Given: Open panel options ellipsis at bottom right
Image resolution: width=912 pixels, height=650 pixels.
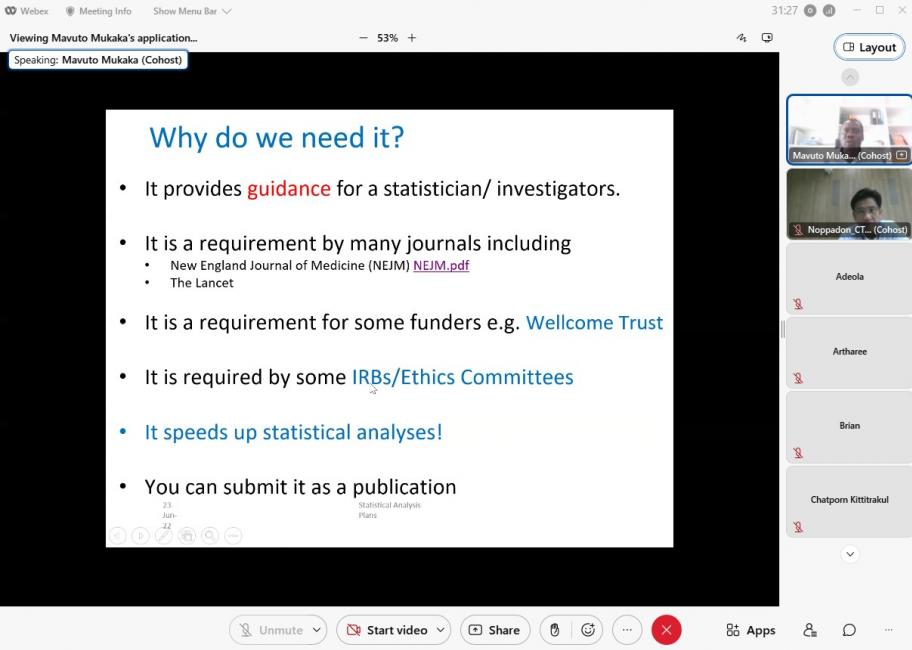Looking at the screenshot, I should (x=888, y=630).
